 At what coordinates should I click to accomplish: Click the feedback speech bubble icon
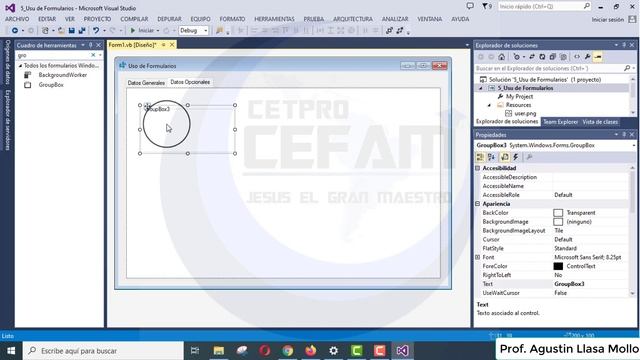(470, 6)
